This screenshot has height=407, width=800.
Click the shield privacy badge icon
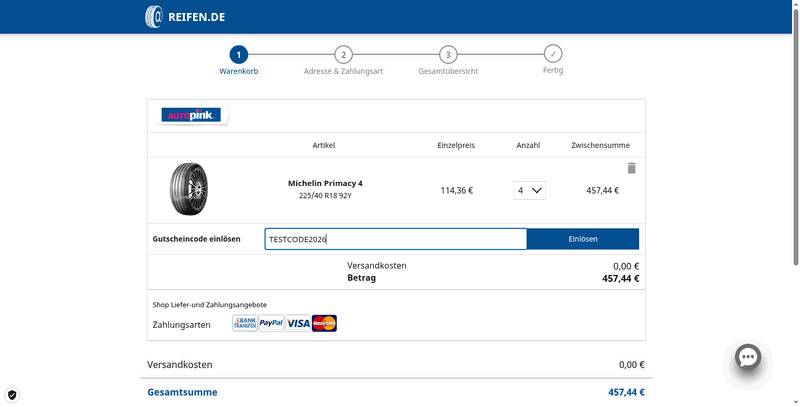12,395
